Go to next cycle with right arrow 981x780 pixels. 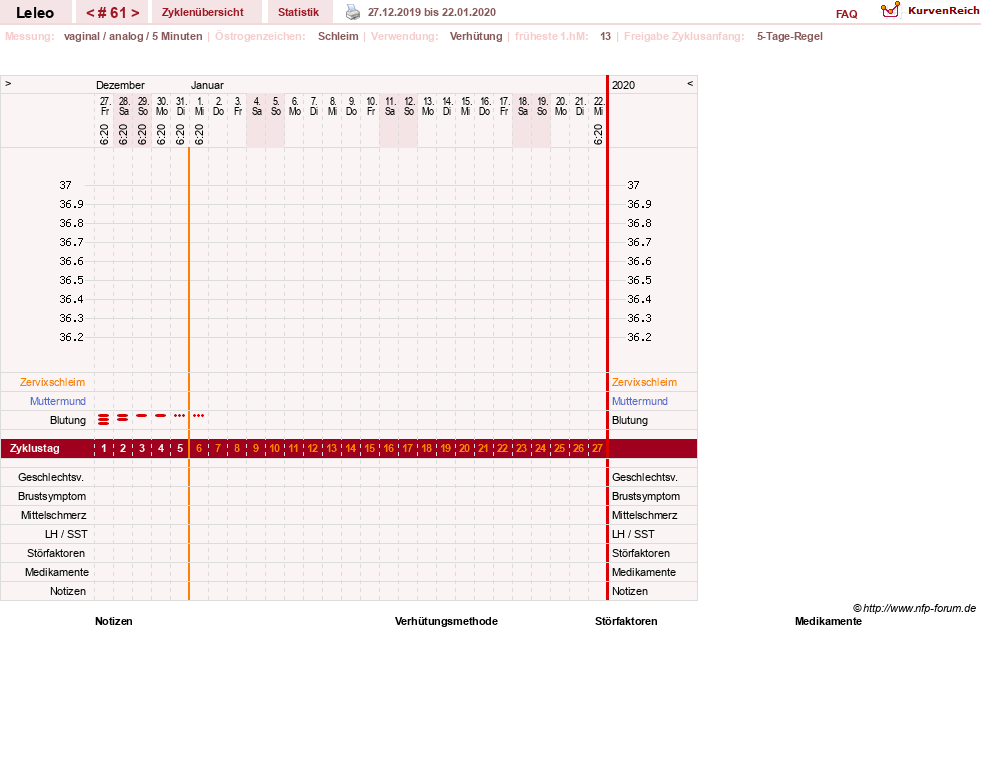pyautogui.click(x=135, y=13)
